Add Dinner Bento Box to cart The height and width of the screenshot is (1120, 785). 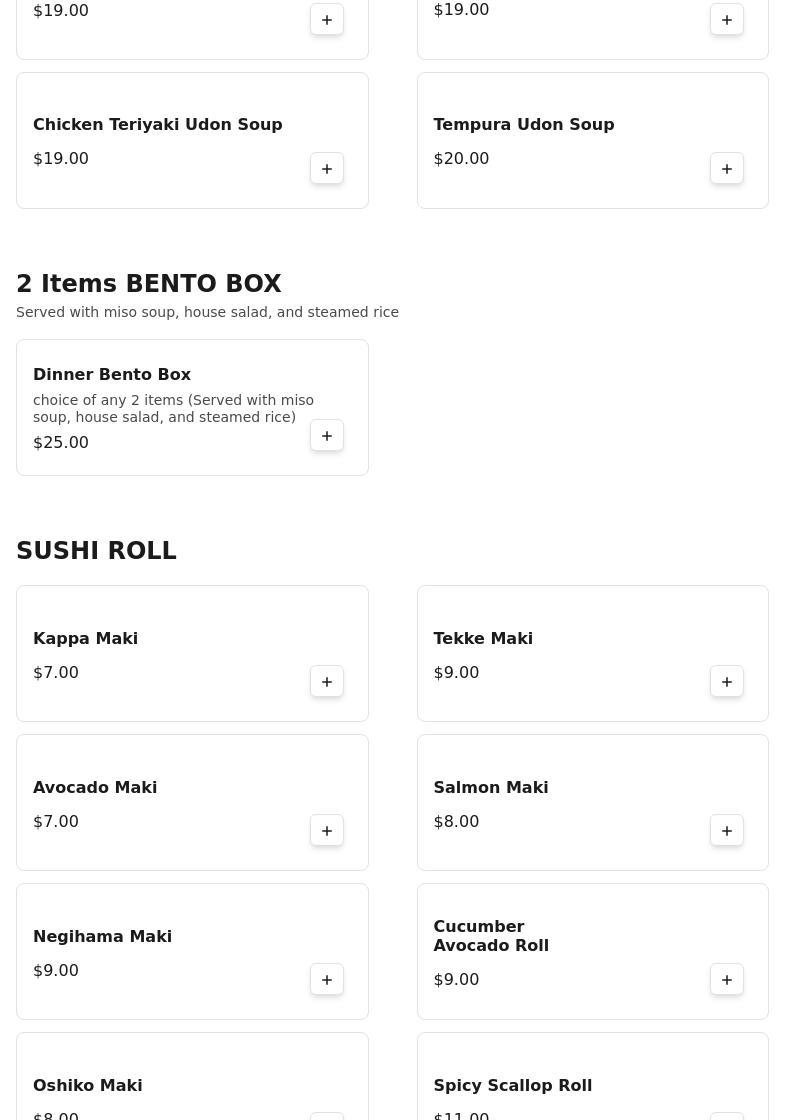327,435
